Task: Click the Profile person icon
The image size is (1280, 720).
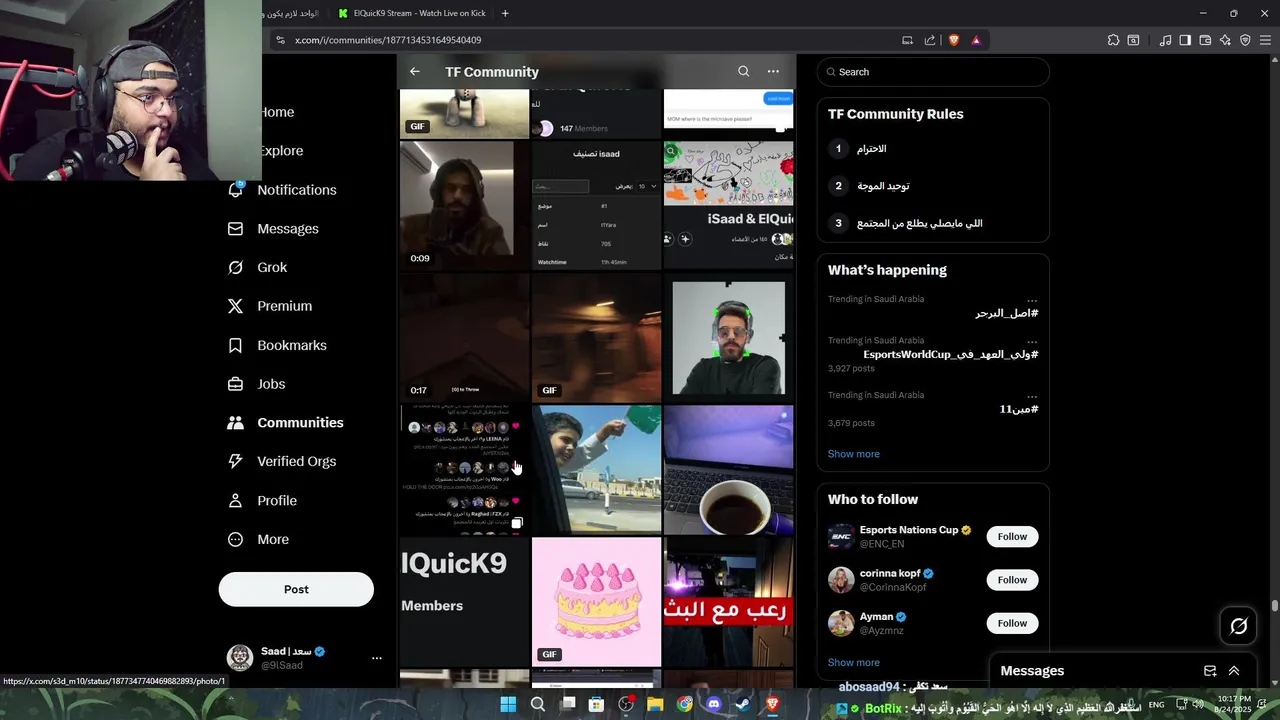Action: [x=236, y=500]
